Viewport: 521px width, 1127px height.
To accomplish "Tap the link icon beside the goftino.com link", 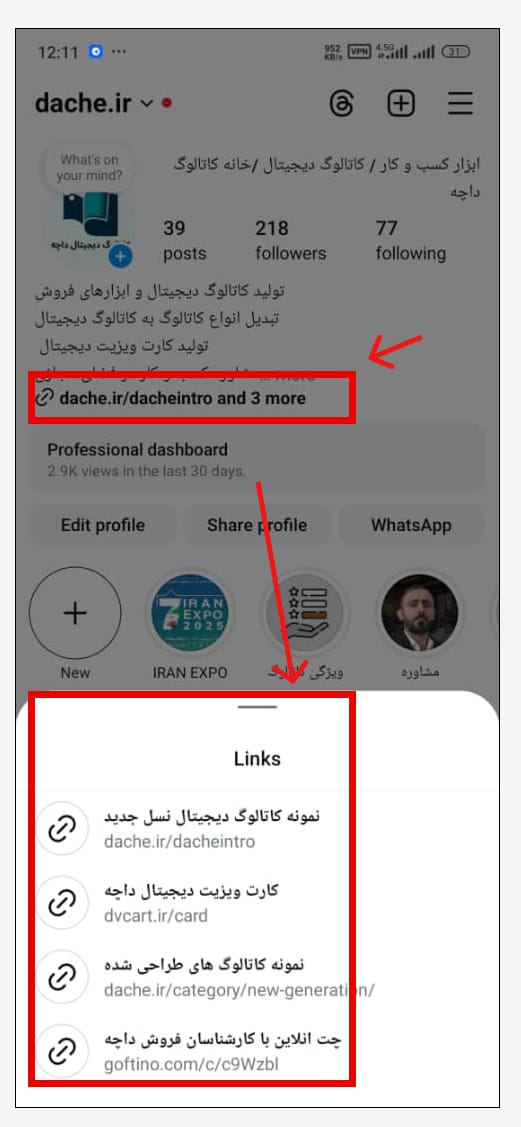I will [x=62, y=1052].
